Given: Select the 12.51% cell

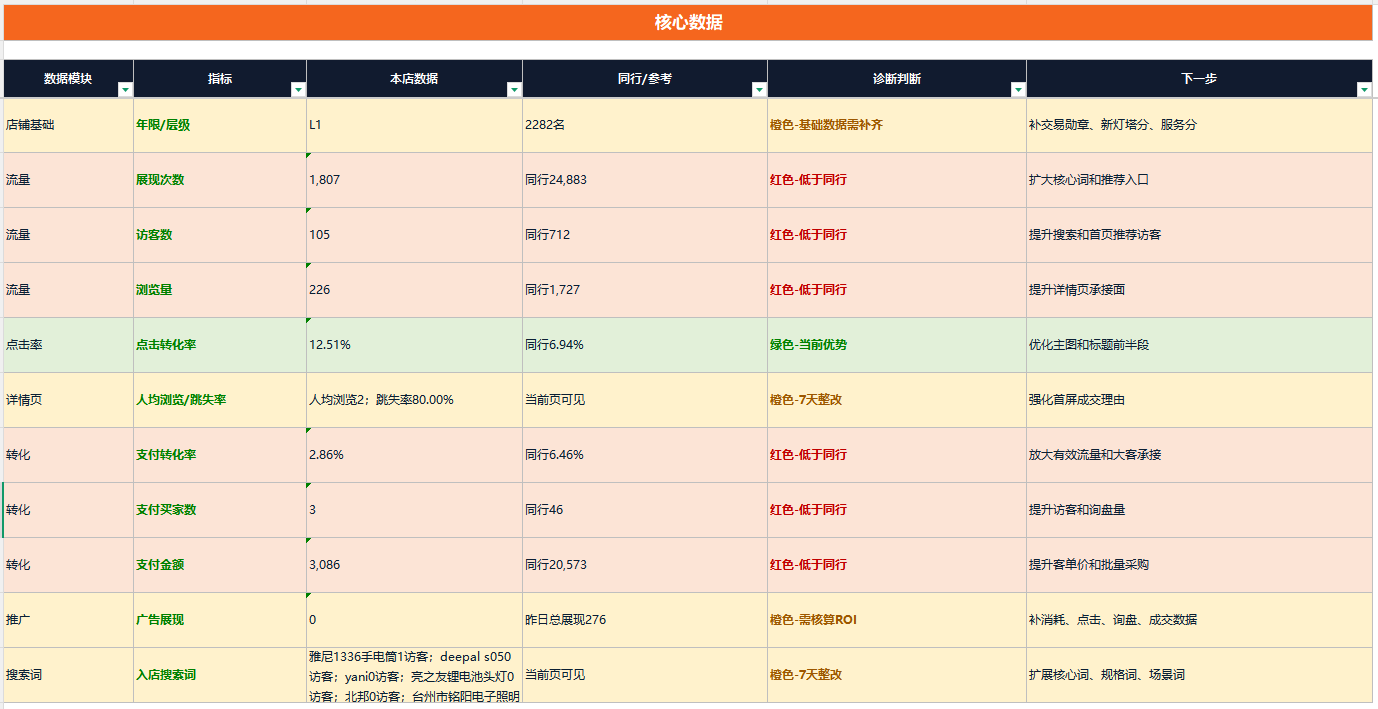Looking at the screenshot, I should click(x=414, y=346).
